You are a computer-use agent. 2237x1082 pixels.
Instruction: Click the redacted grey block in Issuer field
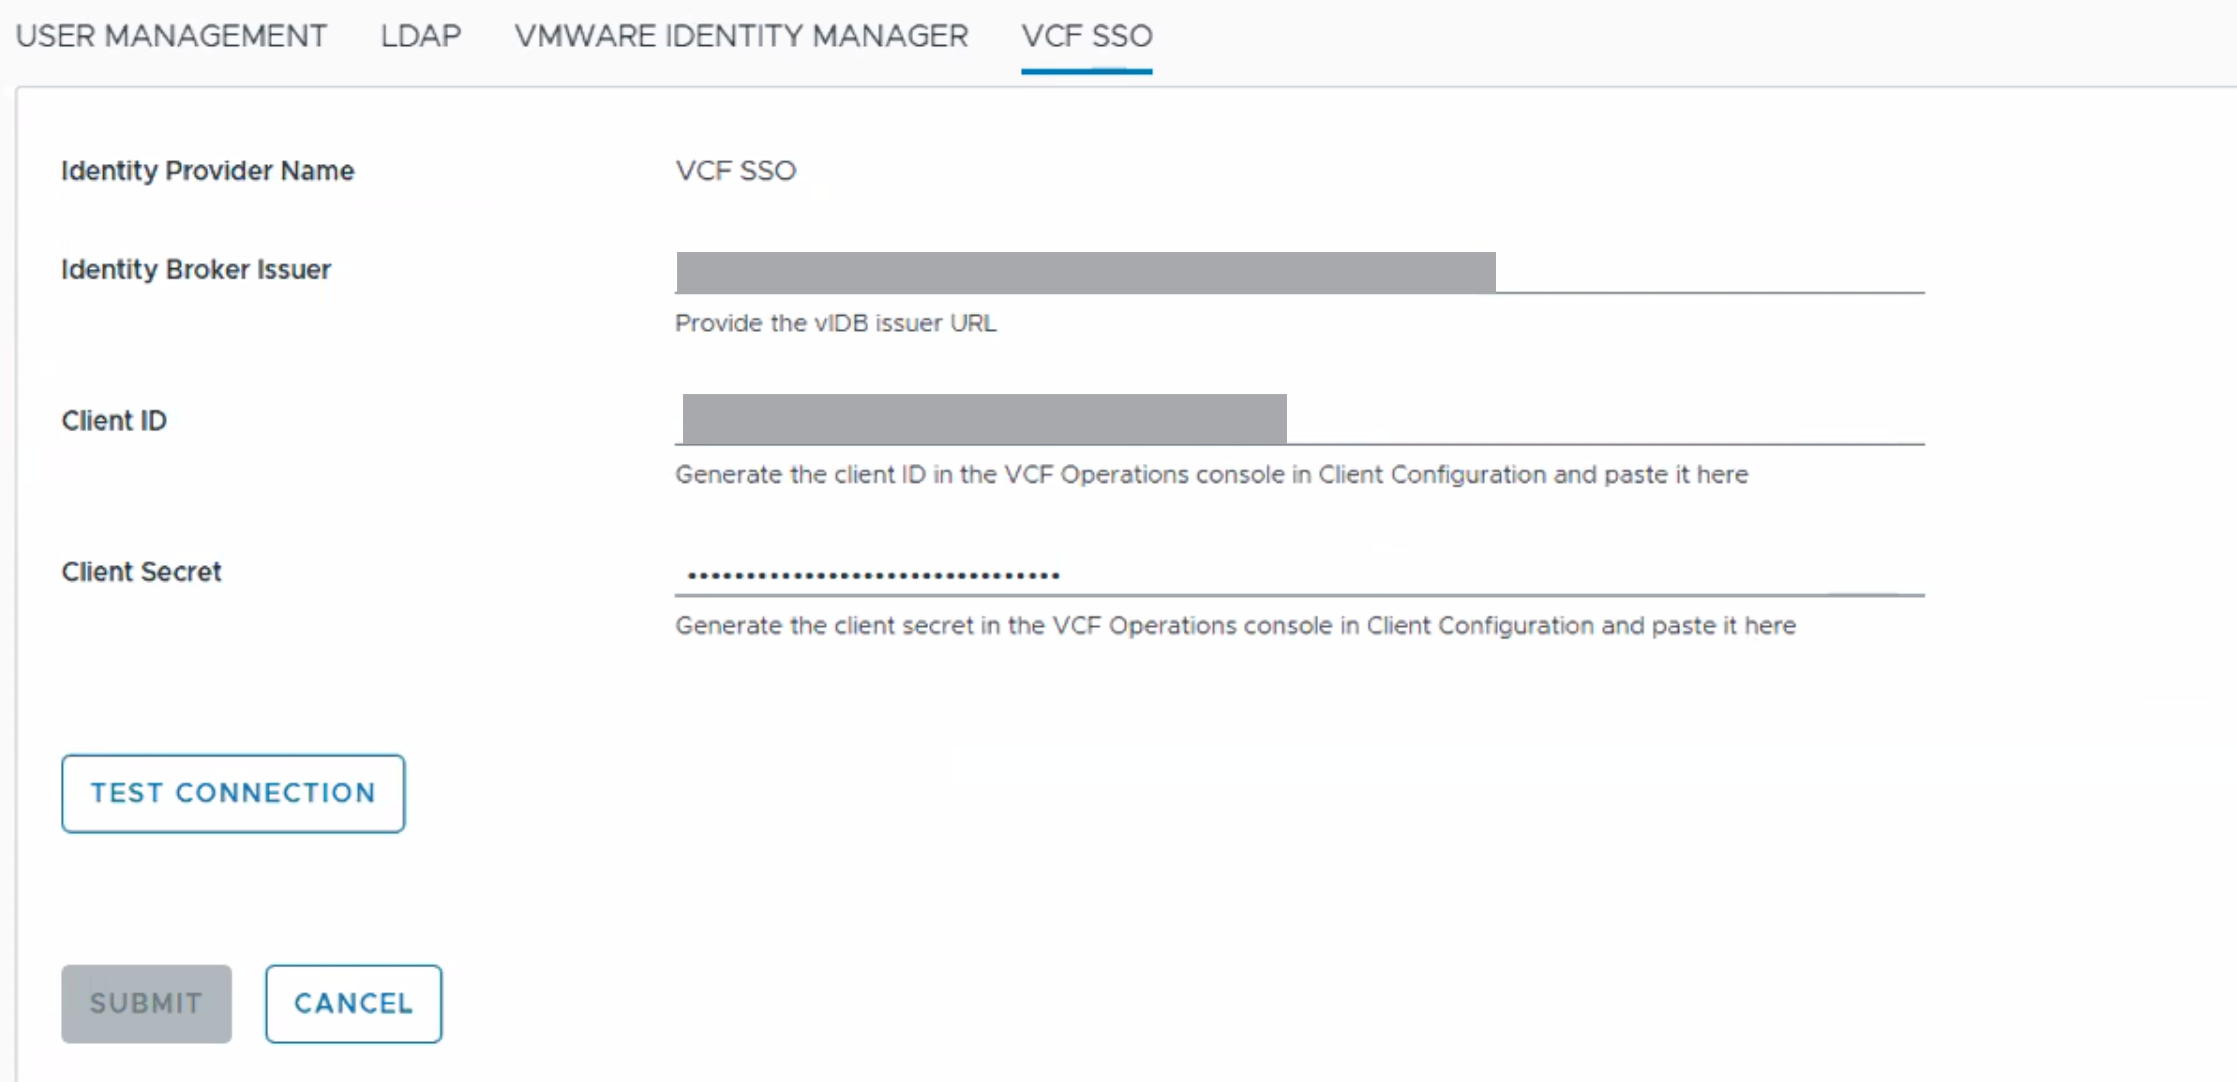click(x=1085, y=272)
